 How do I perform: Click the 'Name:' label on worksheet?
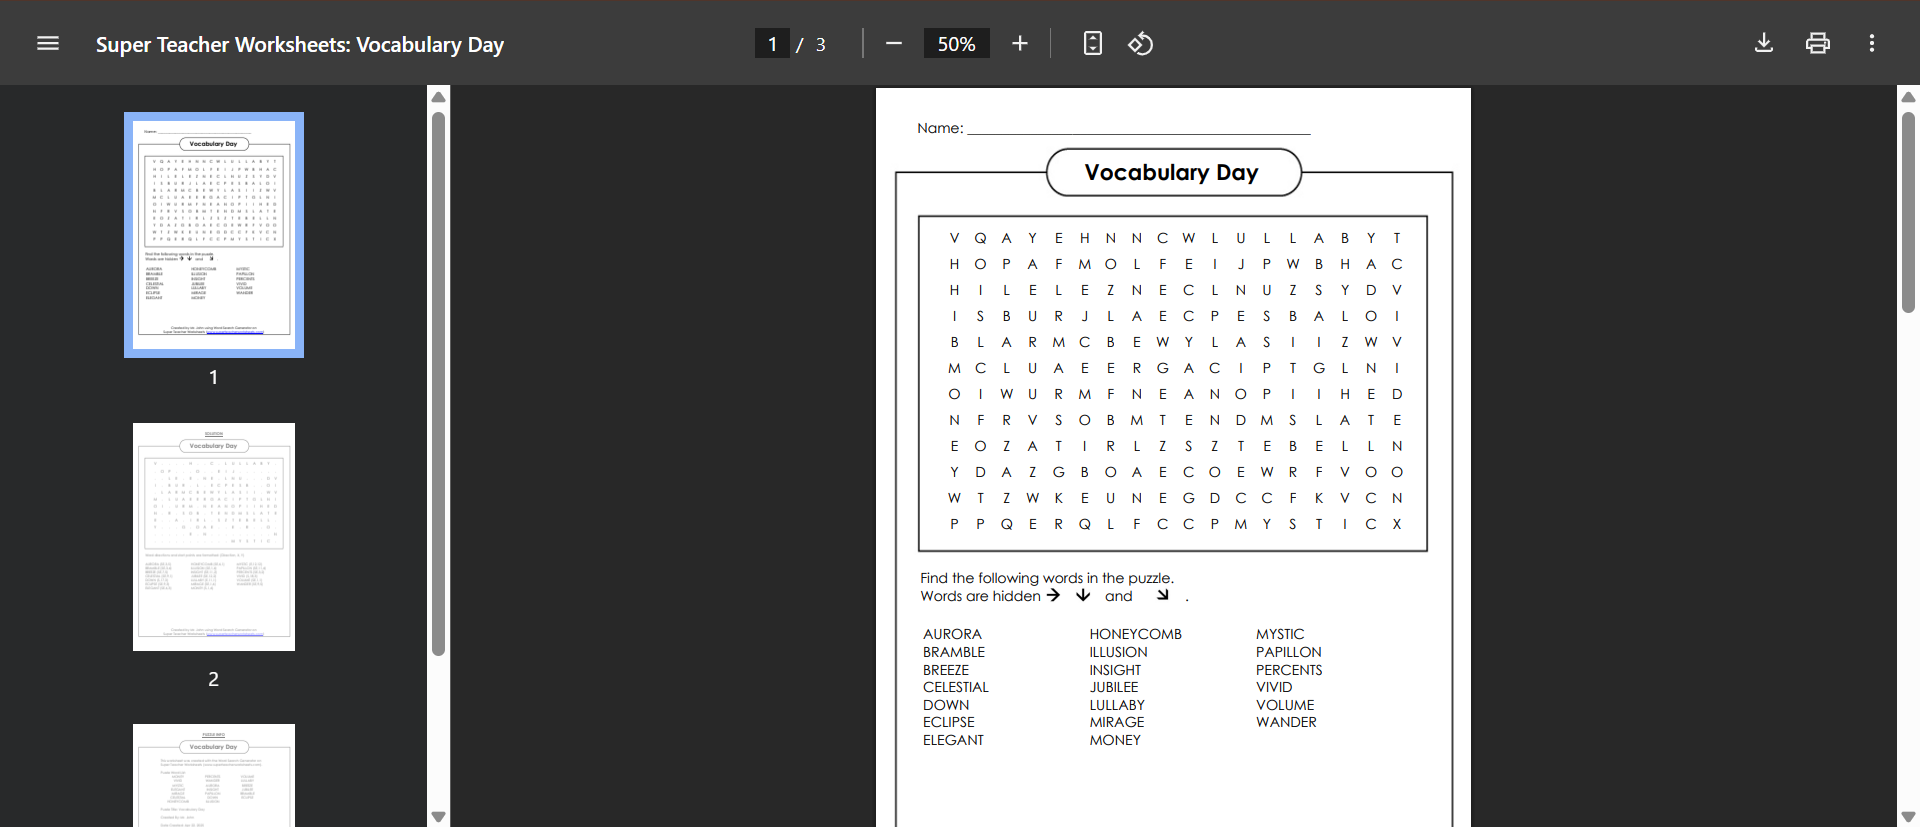pos(940,128)
